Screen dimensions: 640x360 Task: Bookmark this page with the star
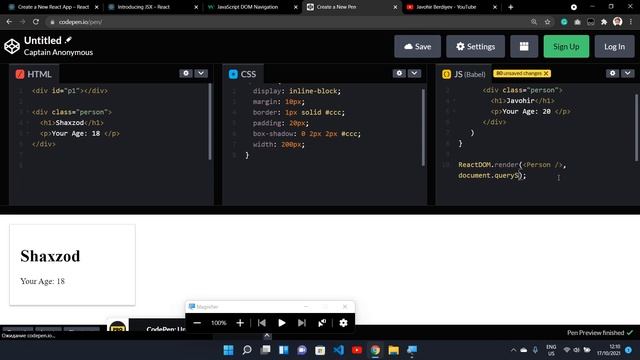(x=547, y=22)
